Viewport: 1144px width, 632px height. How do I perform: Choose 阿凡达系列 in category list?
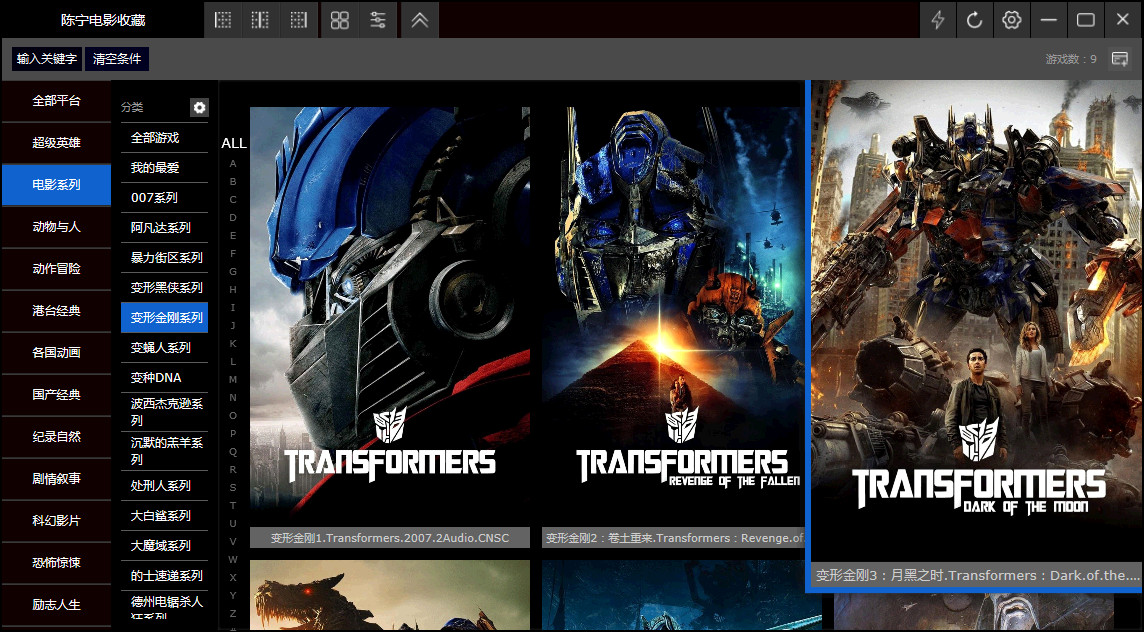(161, 228)
